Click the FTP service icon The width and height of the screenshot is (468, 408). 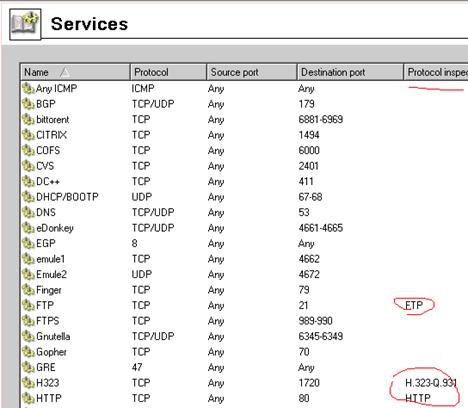pyautogui.click(x=28, y=305)
